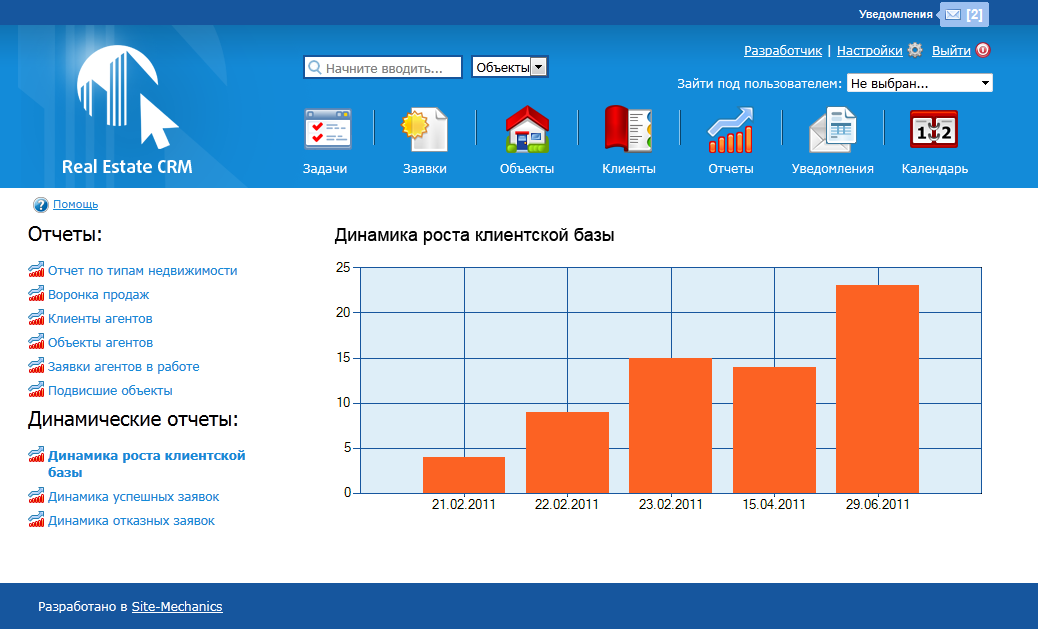
Task: Click the envelope notifications icon at top
Action: [x=953, y=14]
